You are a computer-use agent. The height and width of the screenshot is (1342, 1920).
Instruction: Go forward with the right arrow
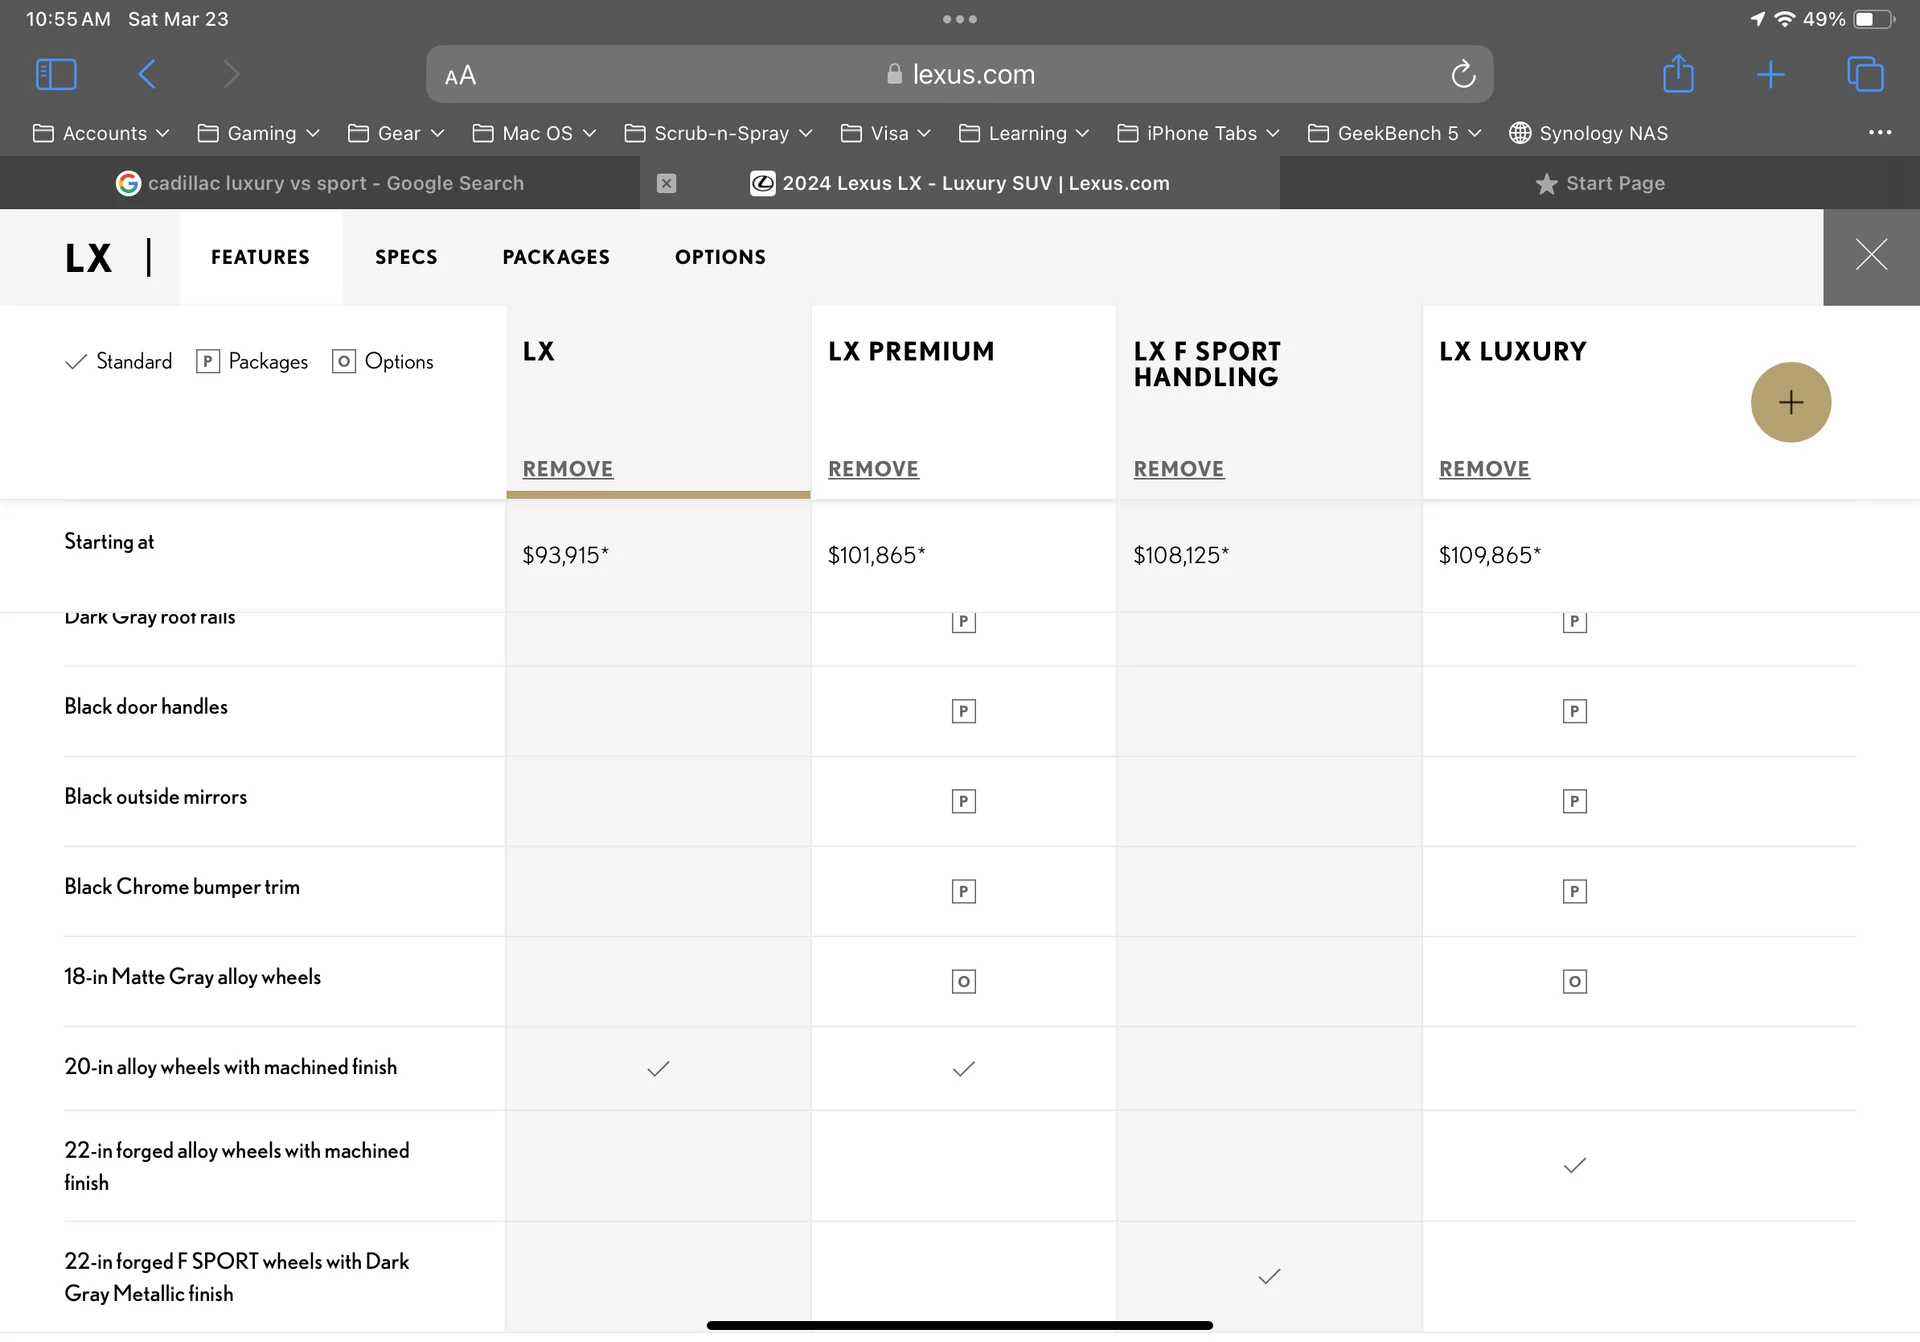(x=231, y=74)
